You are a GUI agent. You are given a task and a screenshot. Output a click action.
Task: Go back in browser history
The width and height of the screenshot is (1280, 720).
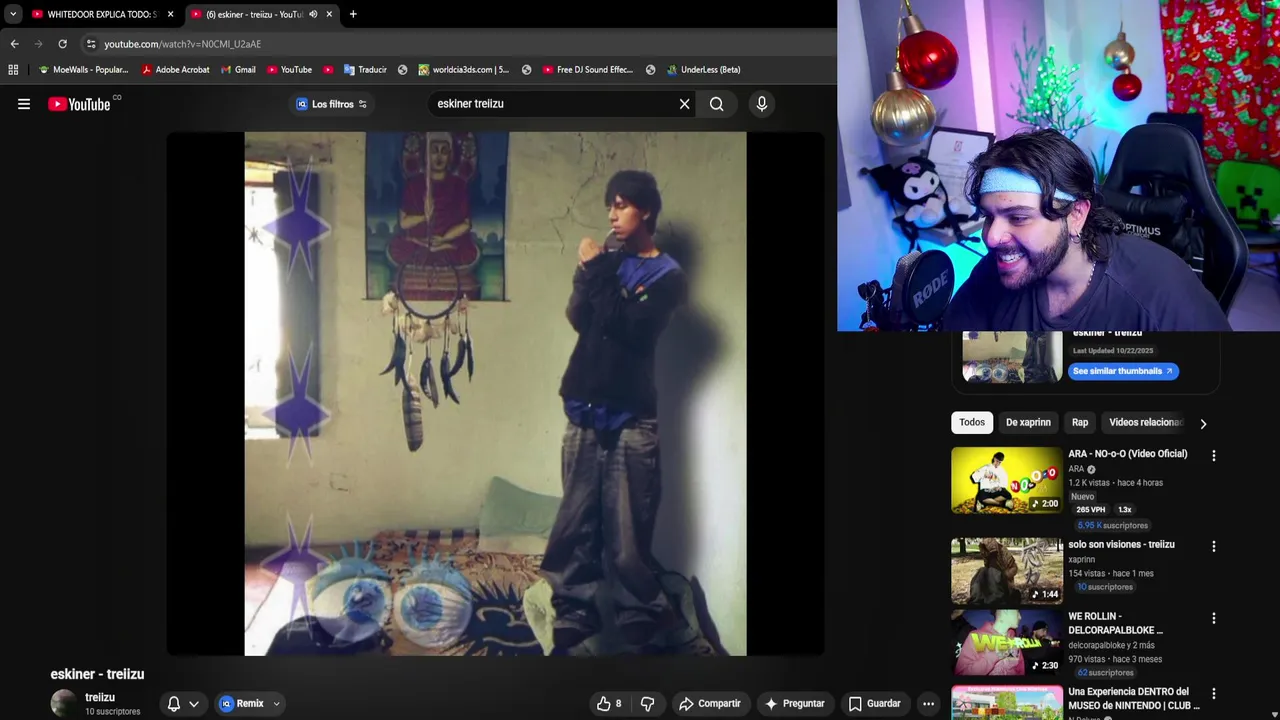14,44
